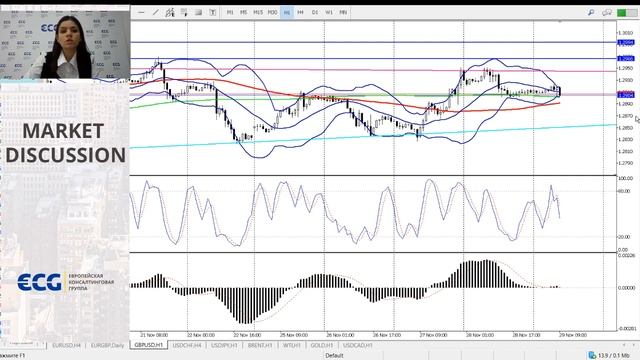
Task: Click the current price label on price axis
Action: 626,95
